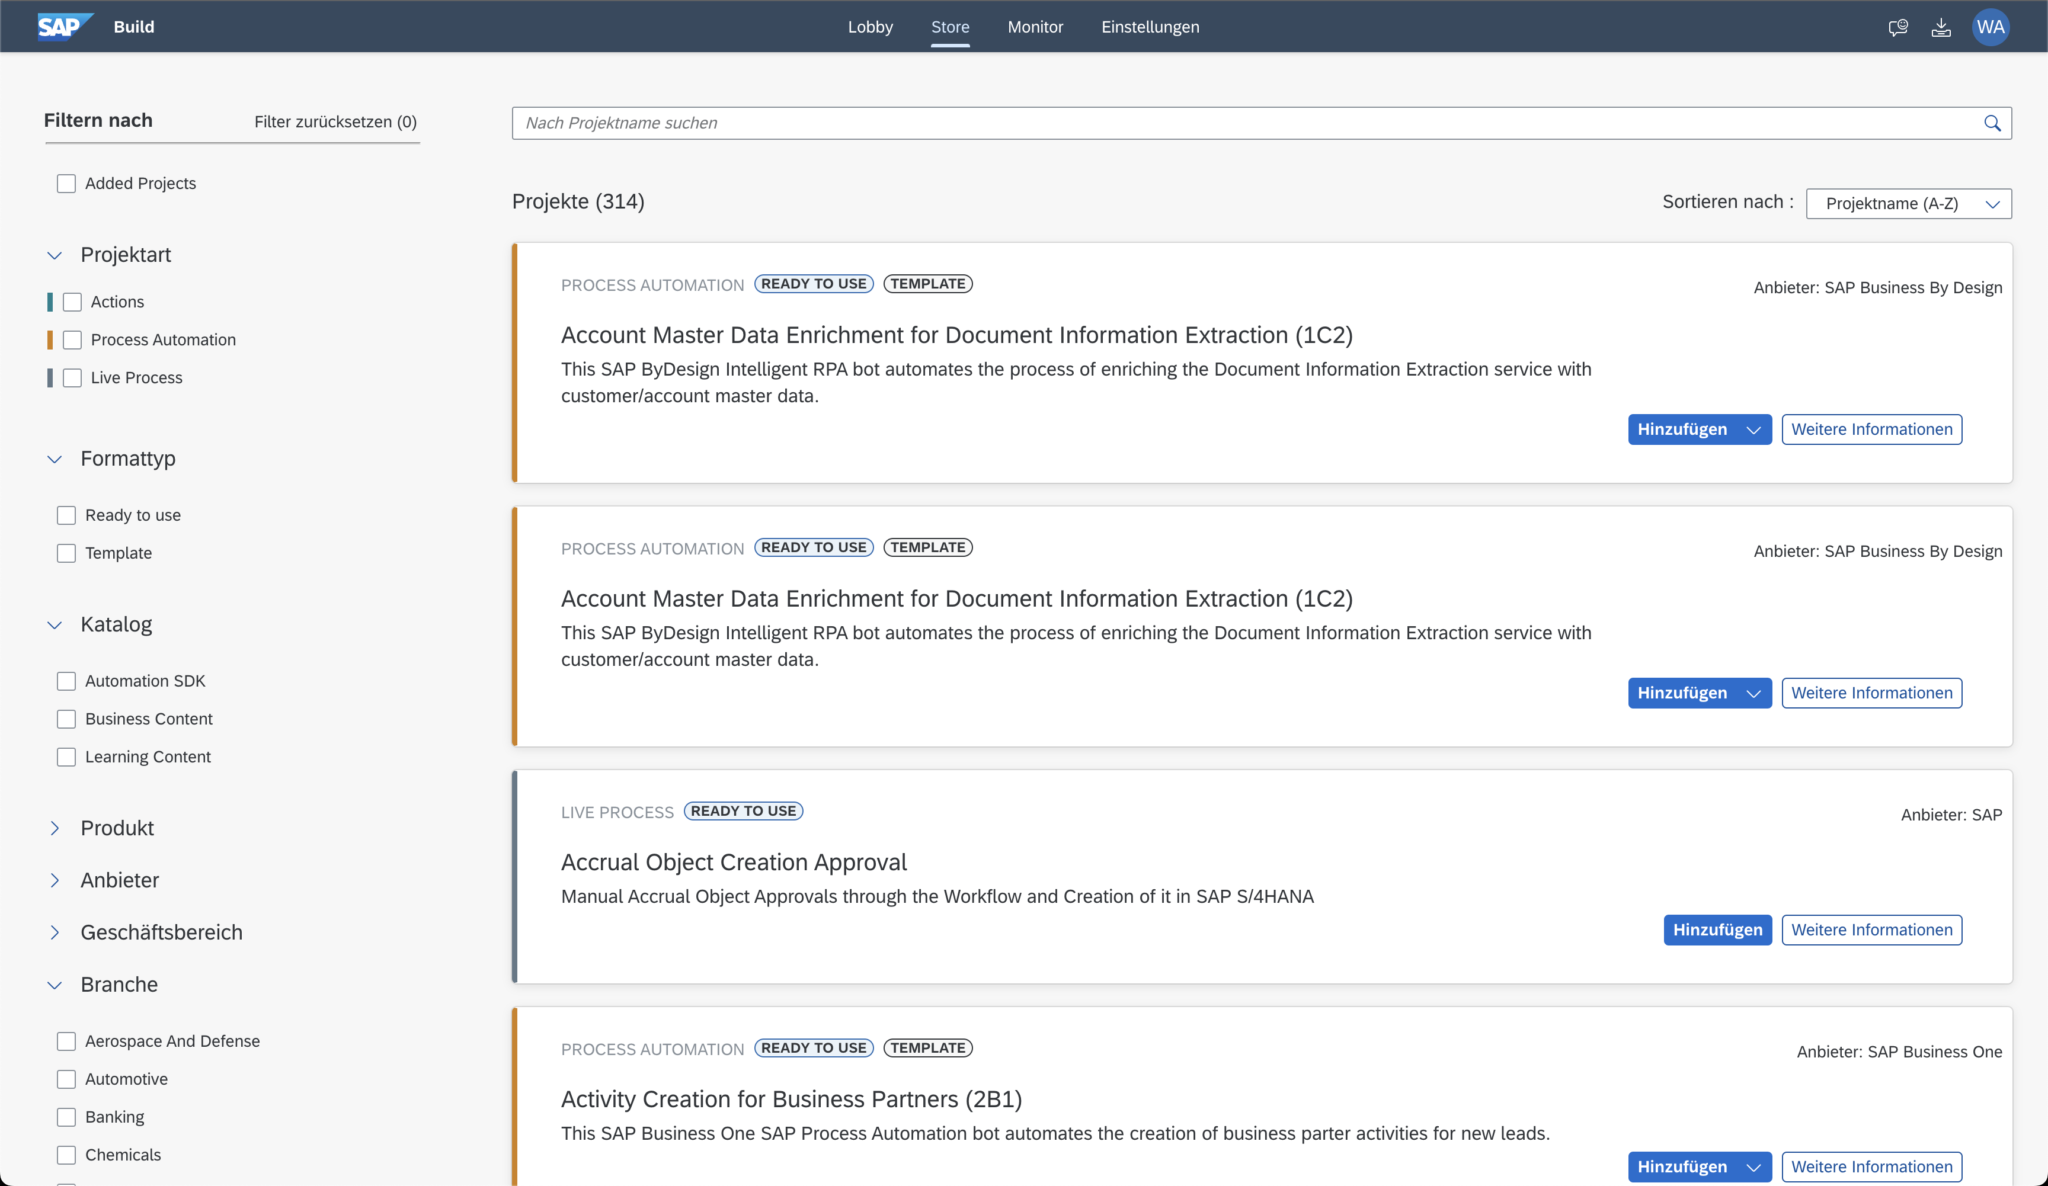
Task: Open the Projektname (A-Z) sort dropdown
Action: click(1907, 203)
